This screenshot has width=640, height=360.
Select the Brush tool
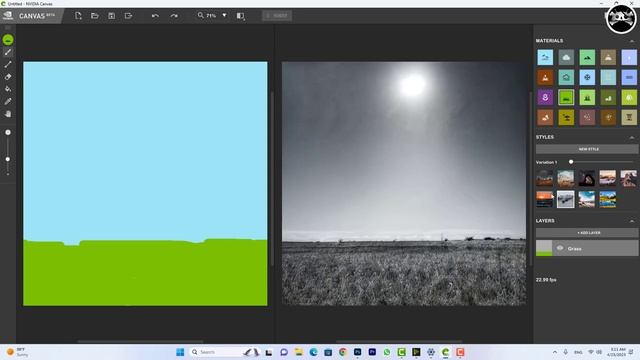[x=8, y=52]
